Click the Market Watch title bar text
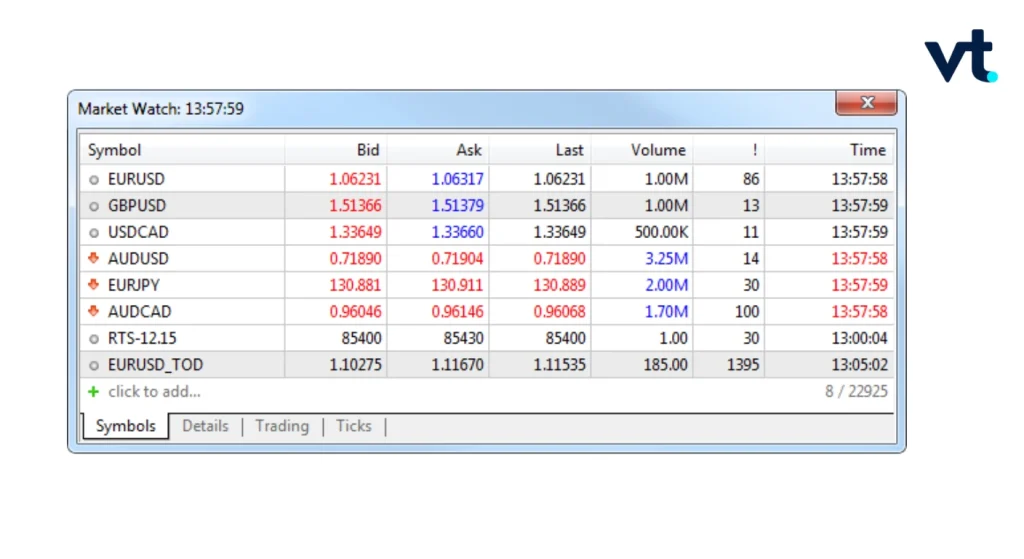The height and width of the screenshot is (559, 1024). coord(161,108)
